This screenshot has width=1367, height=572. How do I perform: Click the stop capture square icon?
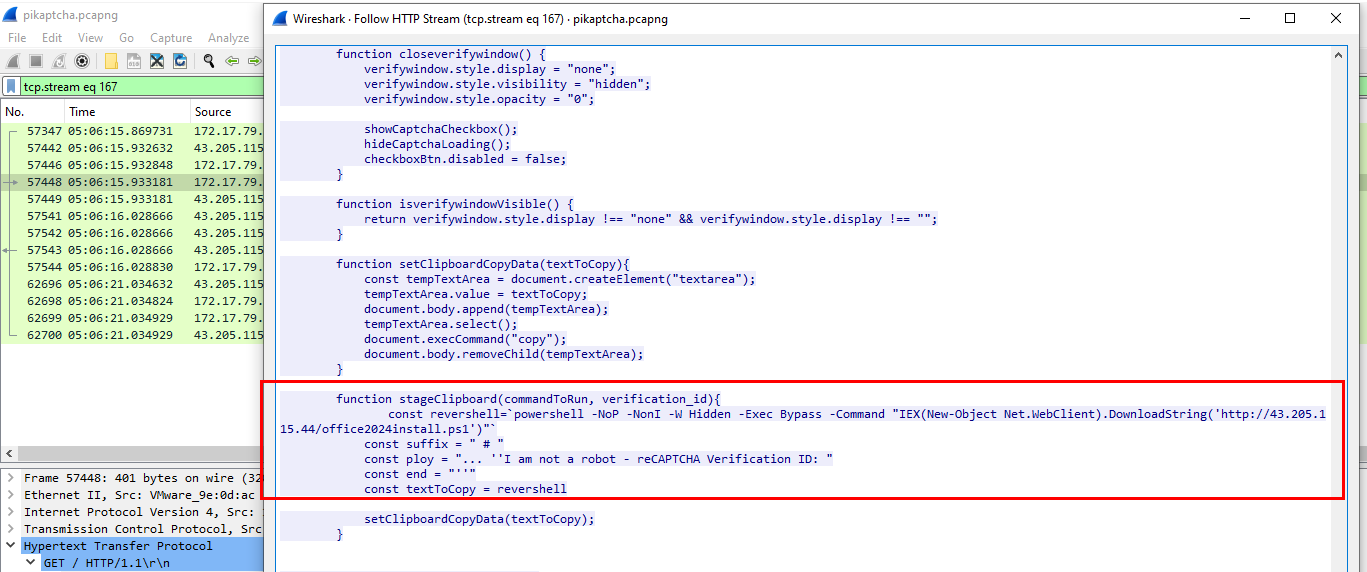35,61
